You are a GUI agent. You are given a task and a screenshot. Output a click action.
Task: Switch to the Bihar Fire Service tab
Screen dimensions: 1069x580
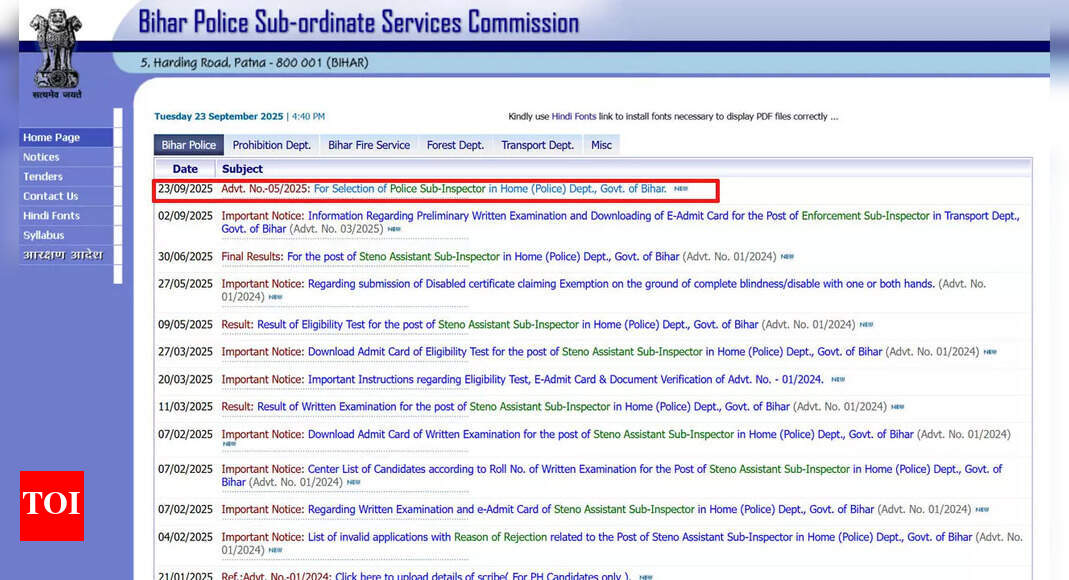(x=369, y=144)
